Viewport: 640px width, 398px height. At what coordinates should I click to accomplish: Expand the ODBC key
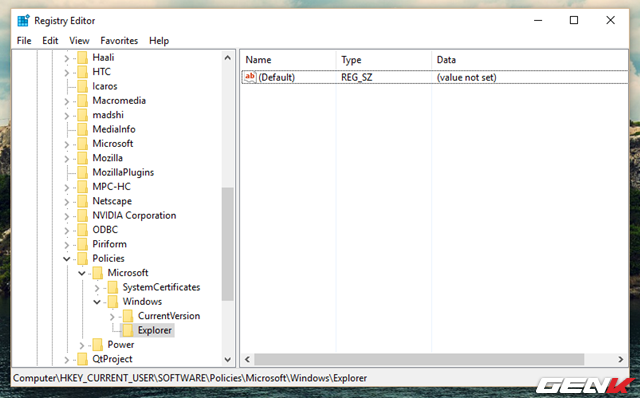(x=67, y=230)
